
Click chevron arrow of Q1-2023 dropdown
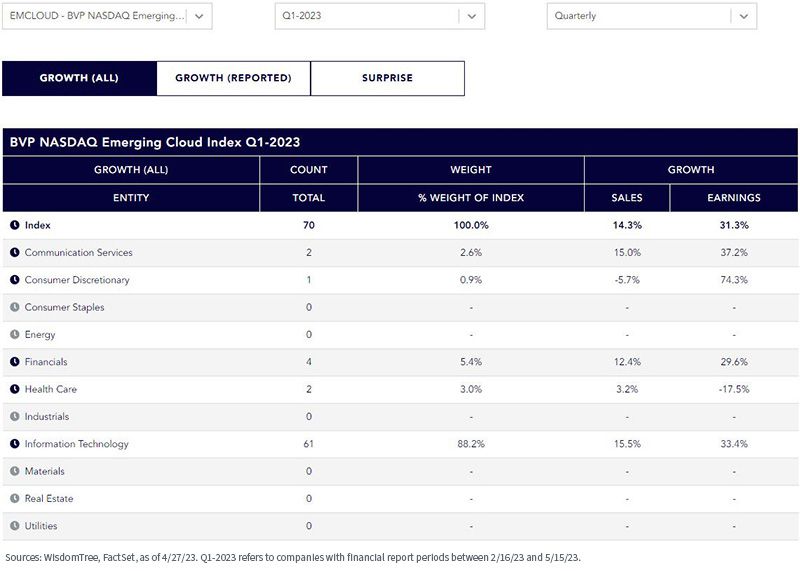click(472, 16)
